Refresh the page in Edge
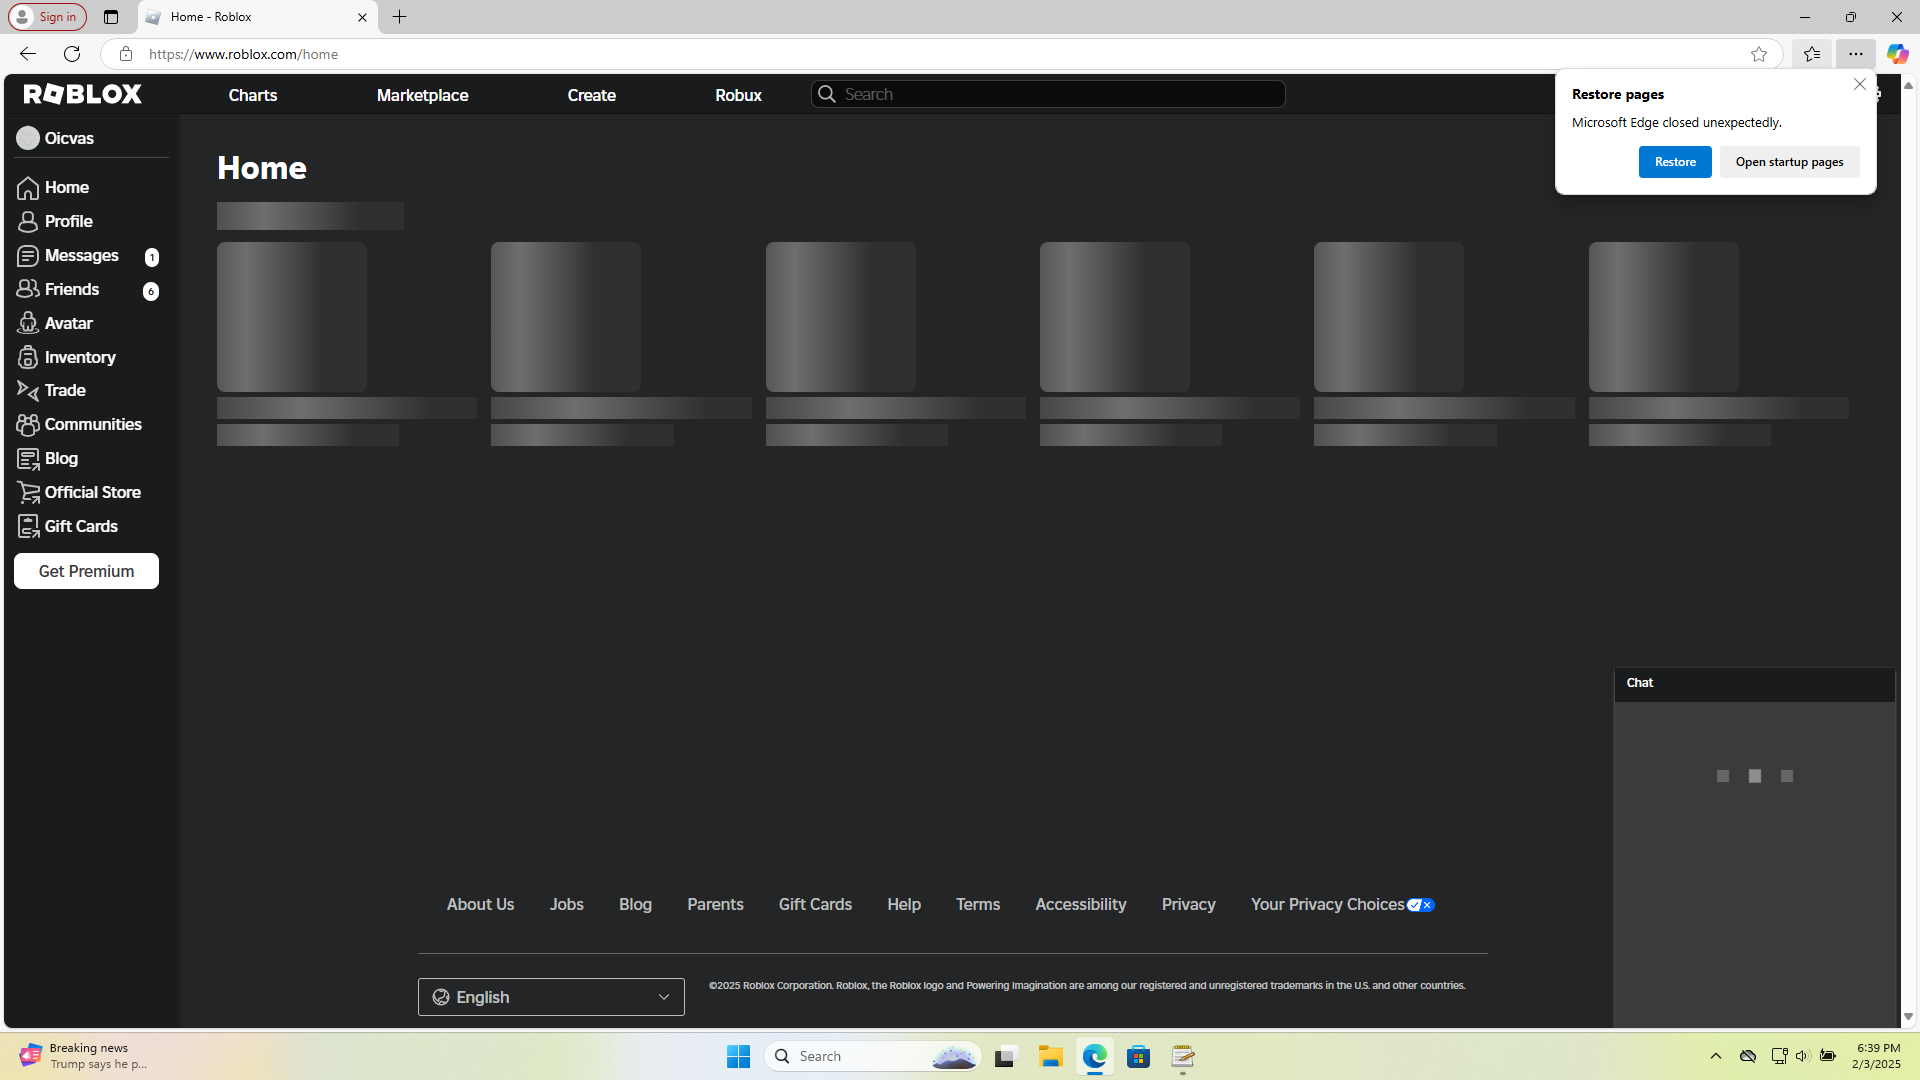1920x1080 pixels. click(x=72, y=54)
